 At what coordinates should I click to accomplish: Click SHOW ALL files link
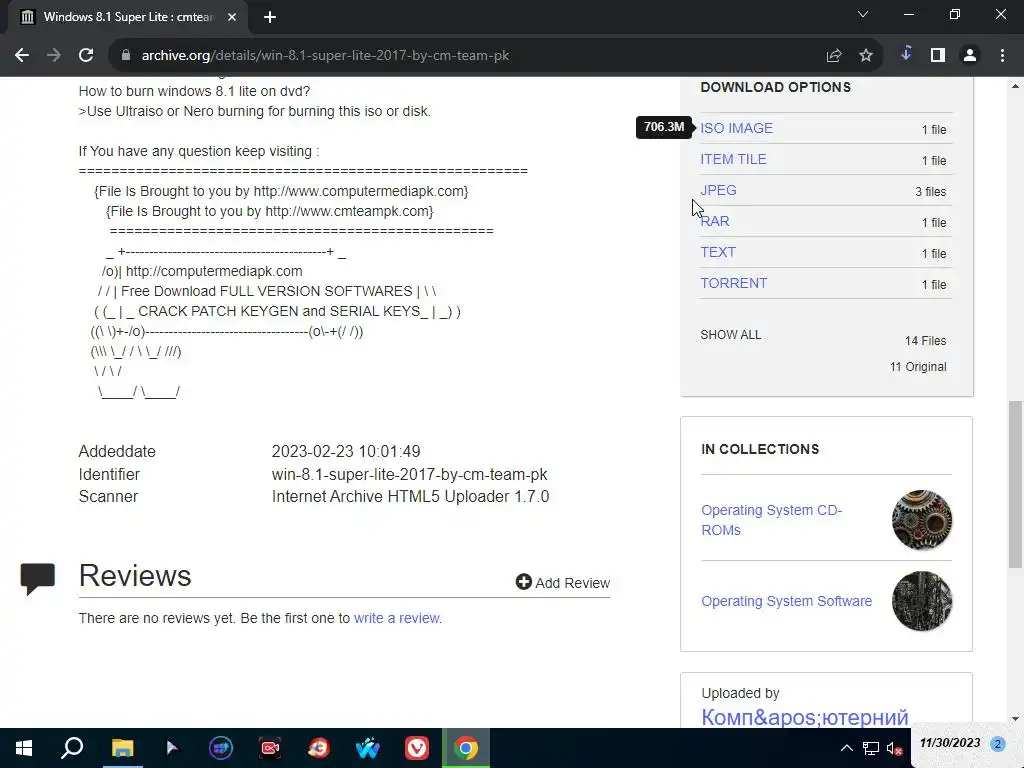tap(731, 335)
